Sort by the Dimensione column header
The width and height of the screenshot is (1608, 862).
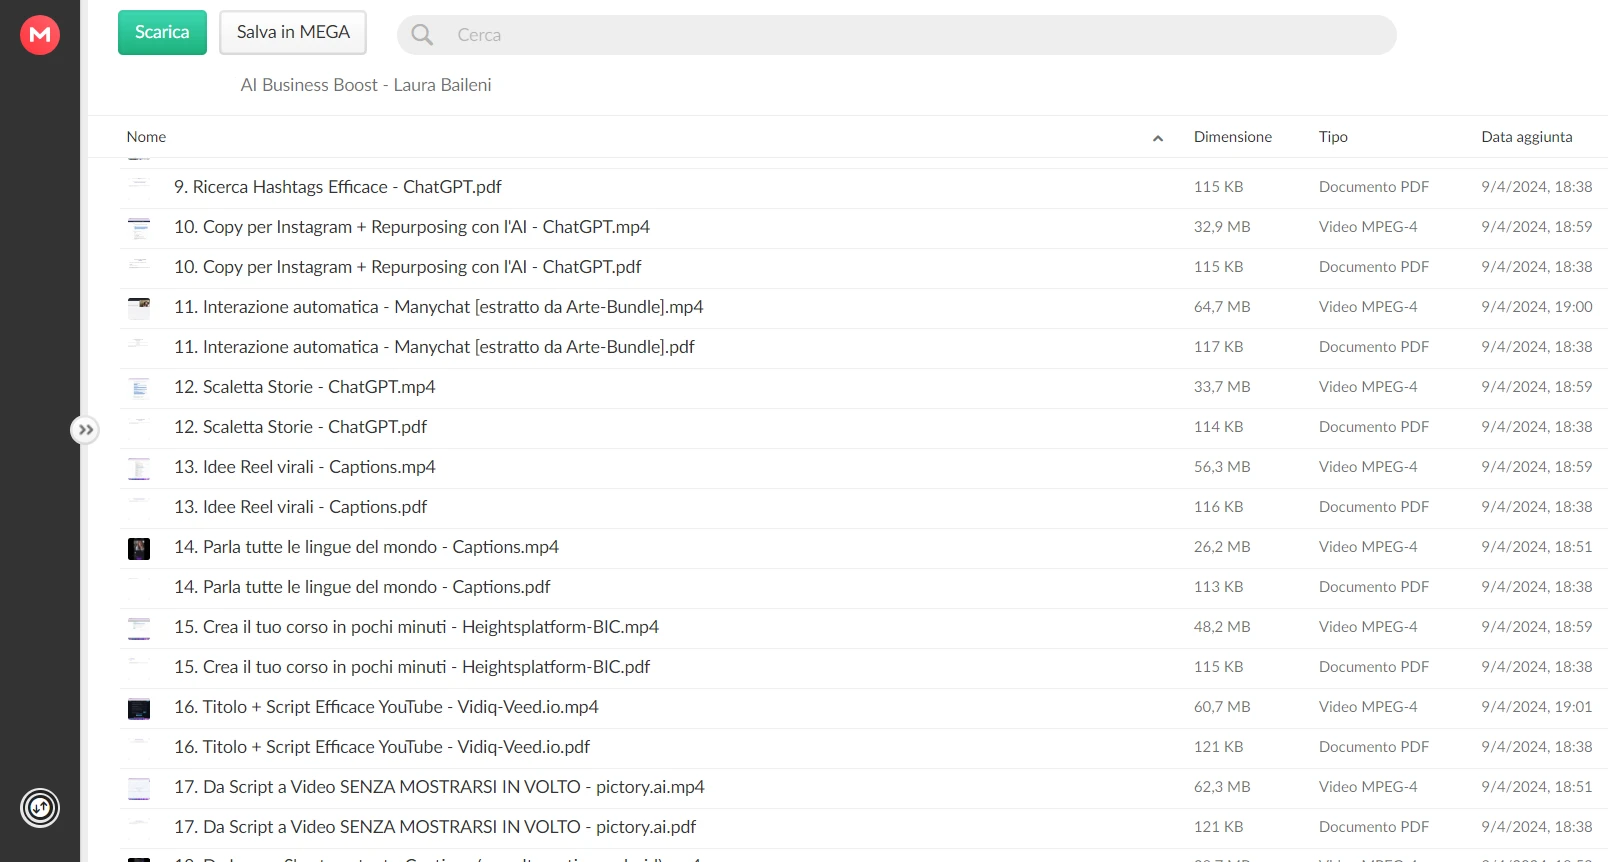1233,137
